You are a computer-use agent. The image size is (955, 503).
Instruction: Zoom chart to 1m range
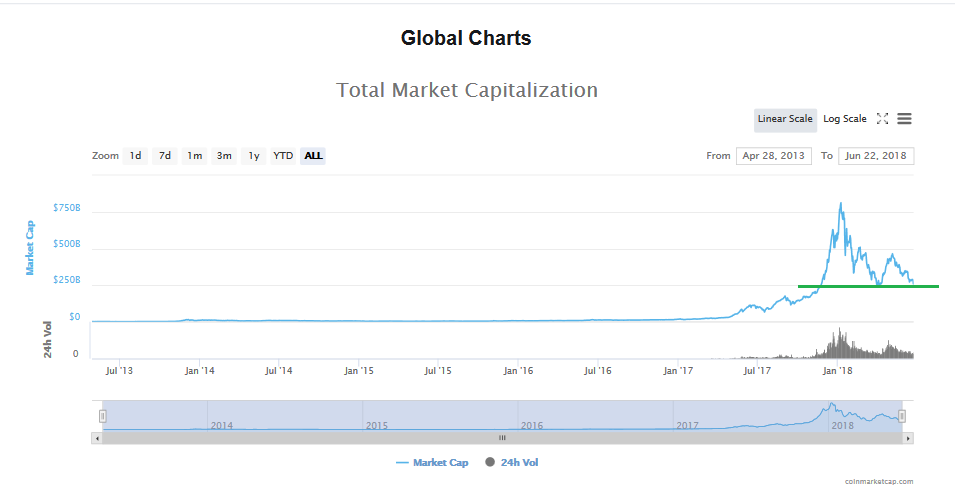(195, 156)
